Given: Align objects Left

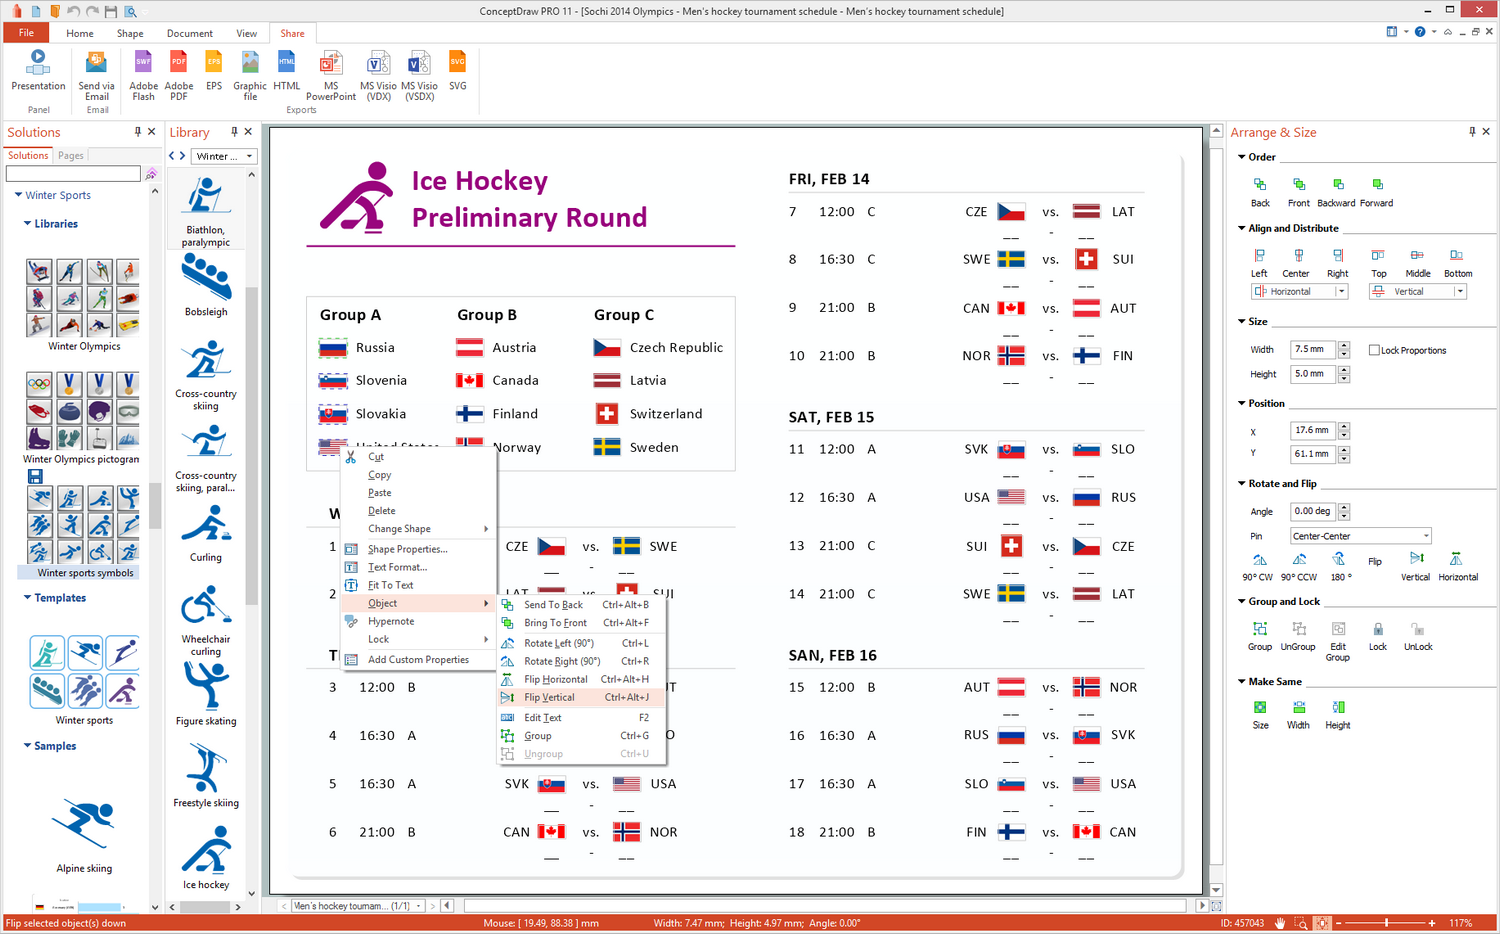Looking at the screenshot, I should point(1259,262).
